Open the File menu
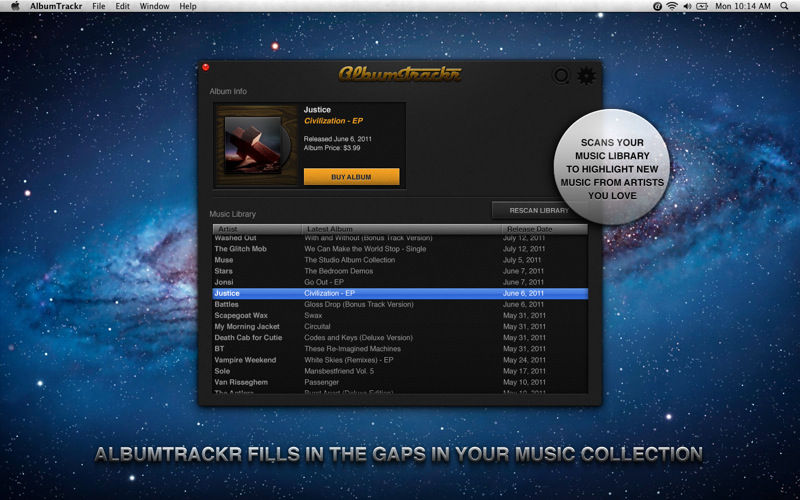The width and height of the screenshot is (800, 500). tap(98, 6)
